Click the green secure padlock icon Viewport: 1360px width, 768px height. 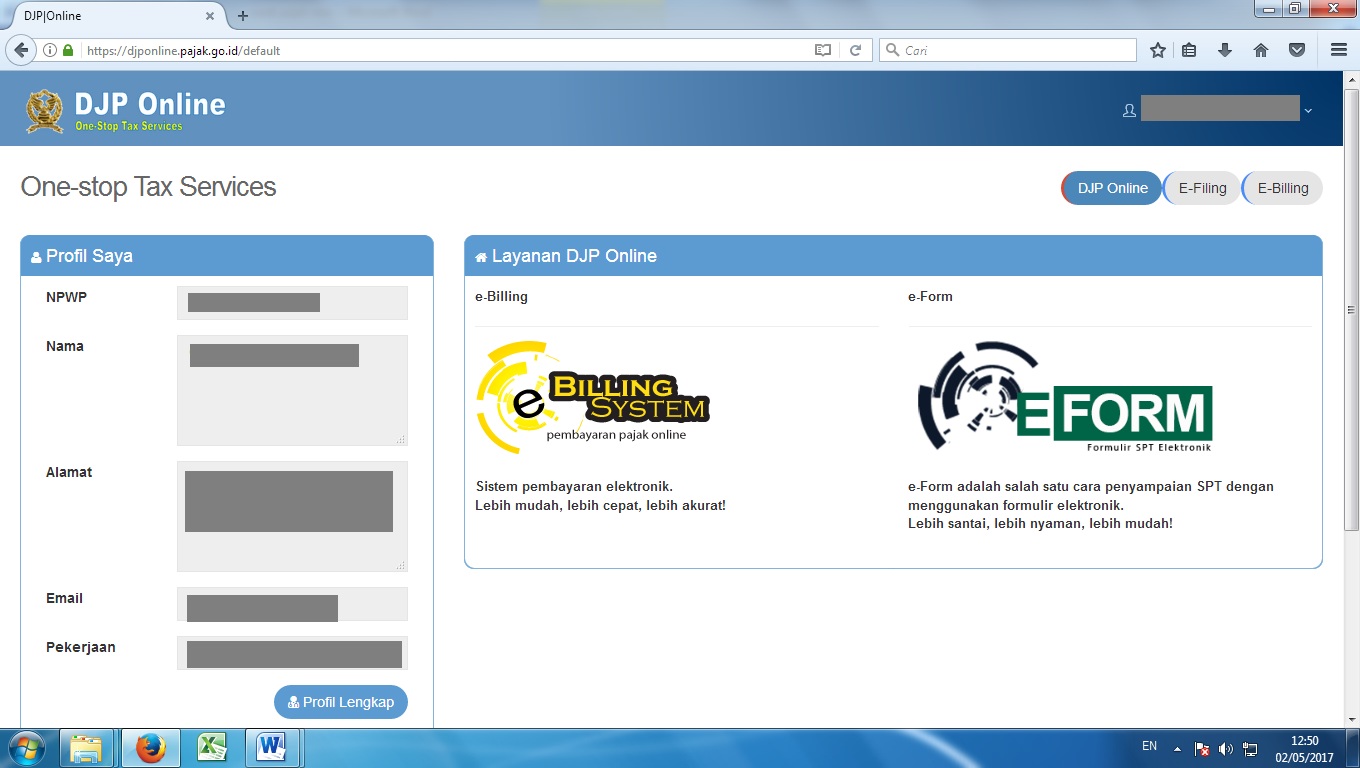click(x=68, y=50)
